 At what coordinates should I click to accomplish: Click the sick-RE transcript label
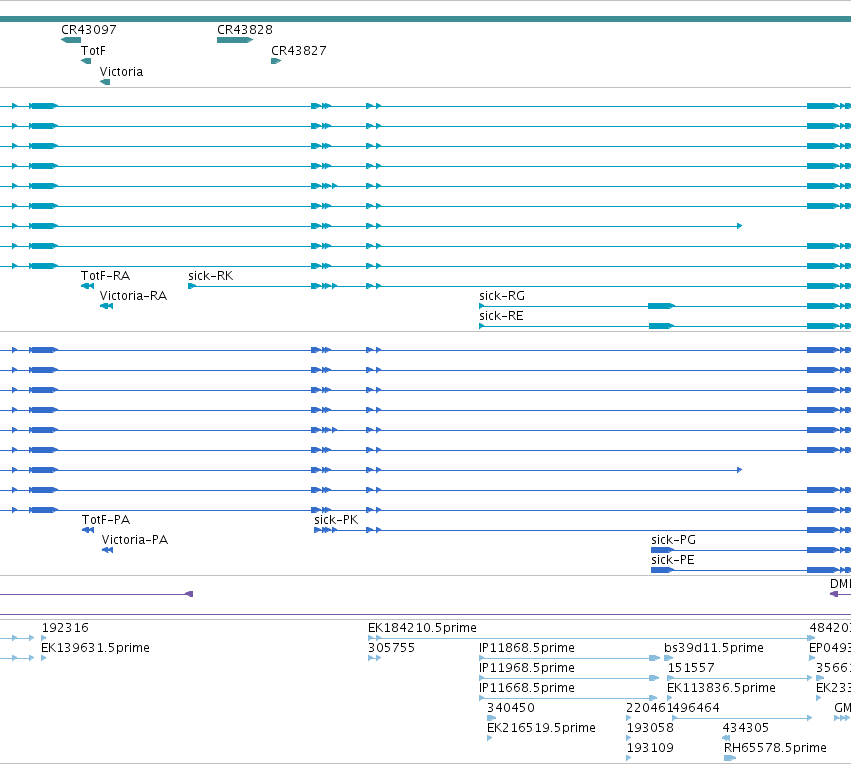click(x=501, y=316)
